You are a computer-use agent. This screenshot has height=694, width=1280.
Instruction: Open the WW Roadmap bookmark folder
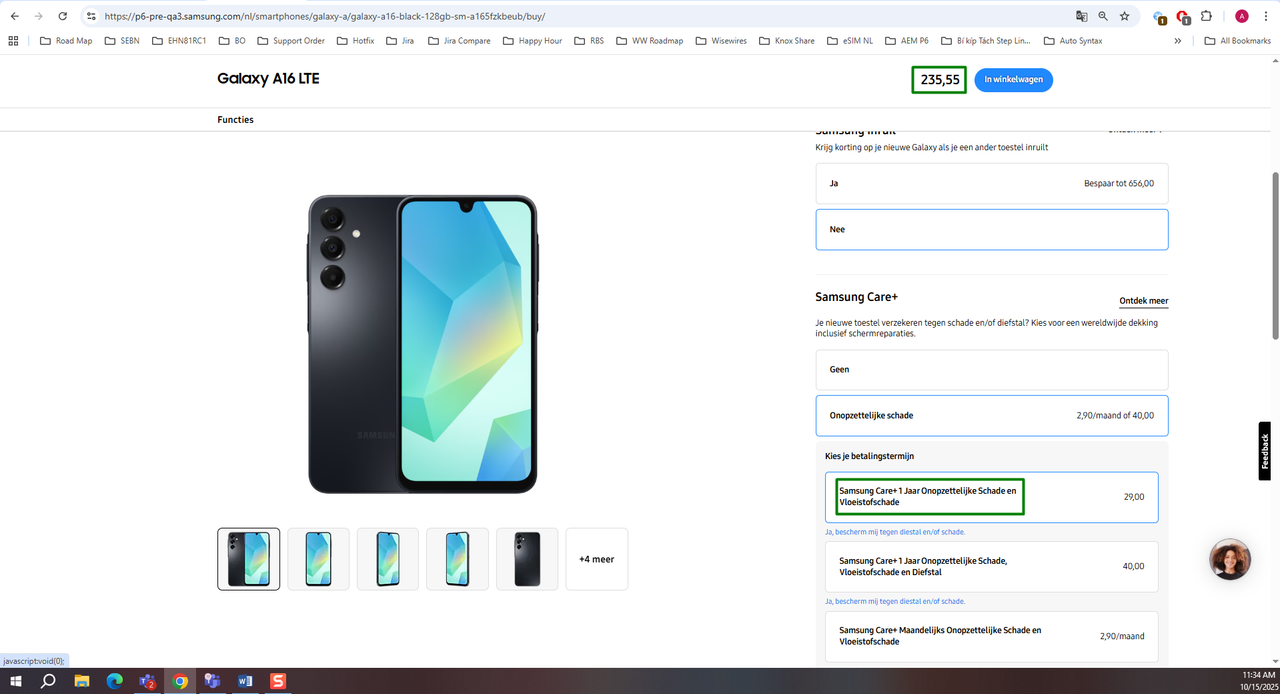click(650, 41)
